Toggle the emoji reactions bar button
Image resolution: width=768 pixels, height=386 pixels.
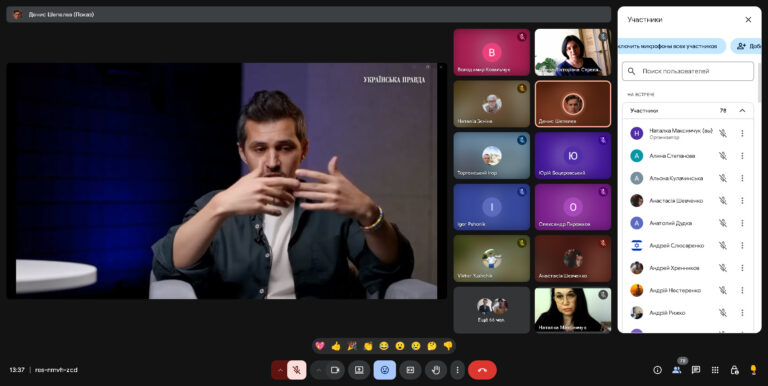coord(384,370)
